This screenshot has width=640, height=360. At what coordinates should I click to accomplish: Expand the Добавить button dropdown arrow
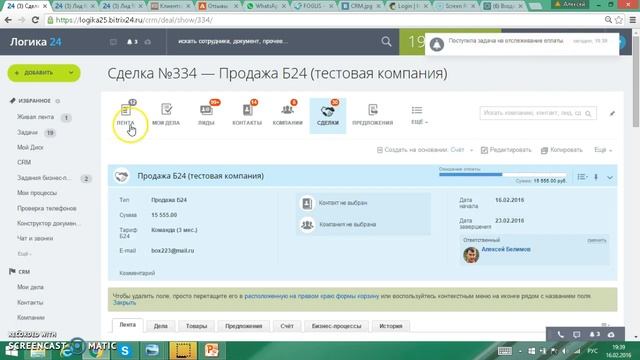pyautogui.click(x=71, y=73)
